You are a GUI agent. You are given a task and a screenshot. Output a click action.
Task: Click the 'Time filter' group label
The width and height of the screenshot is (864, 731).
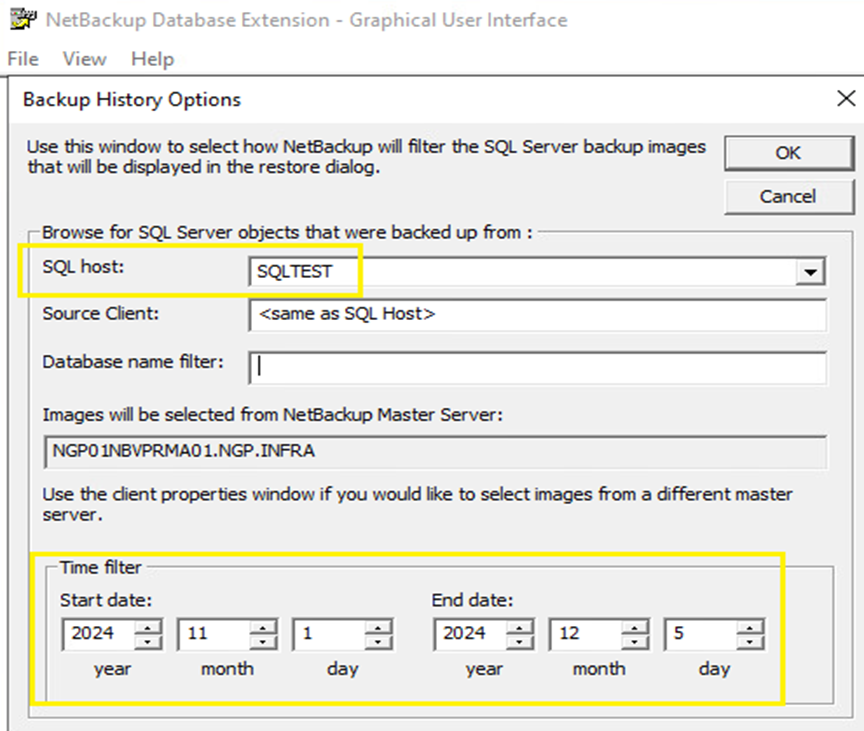click(x=101, y=567)
